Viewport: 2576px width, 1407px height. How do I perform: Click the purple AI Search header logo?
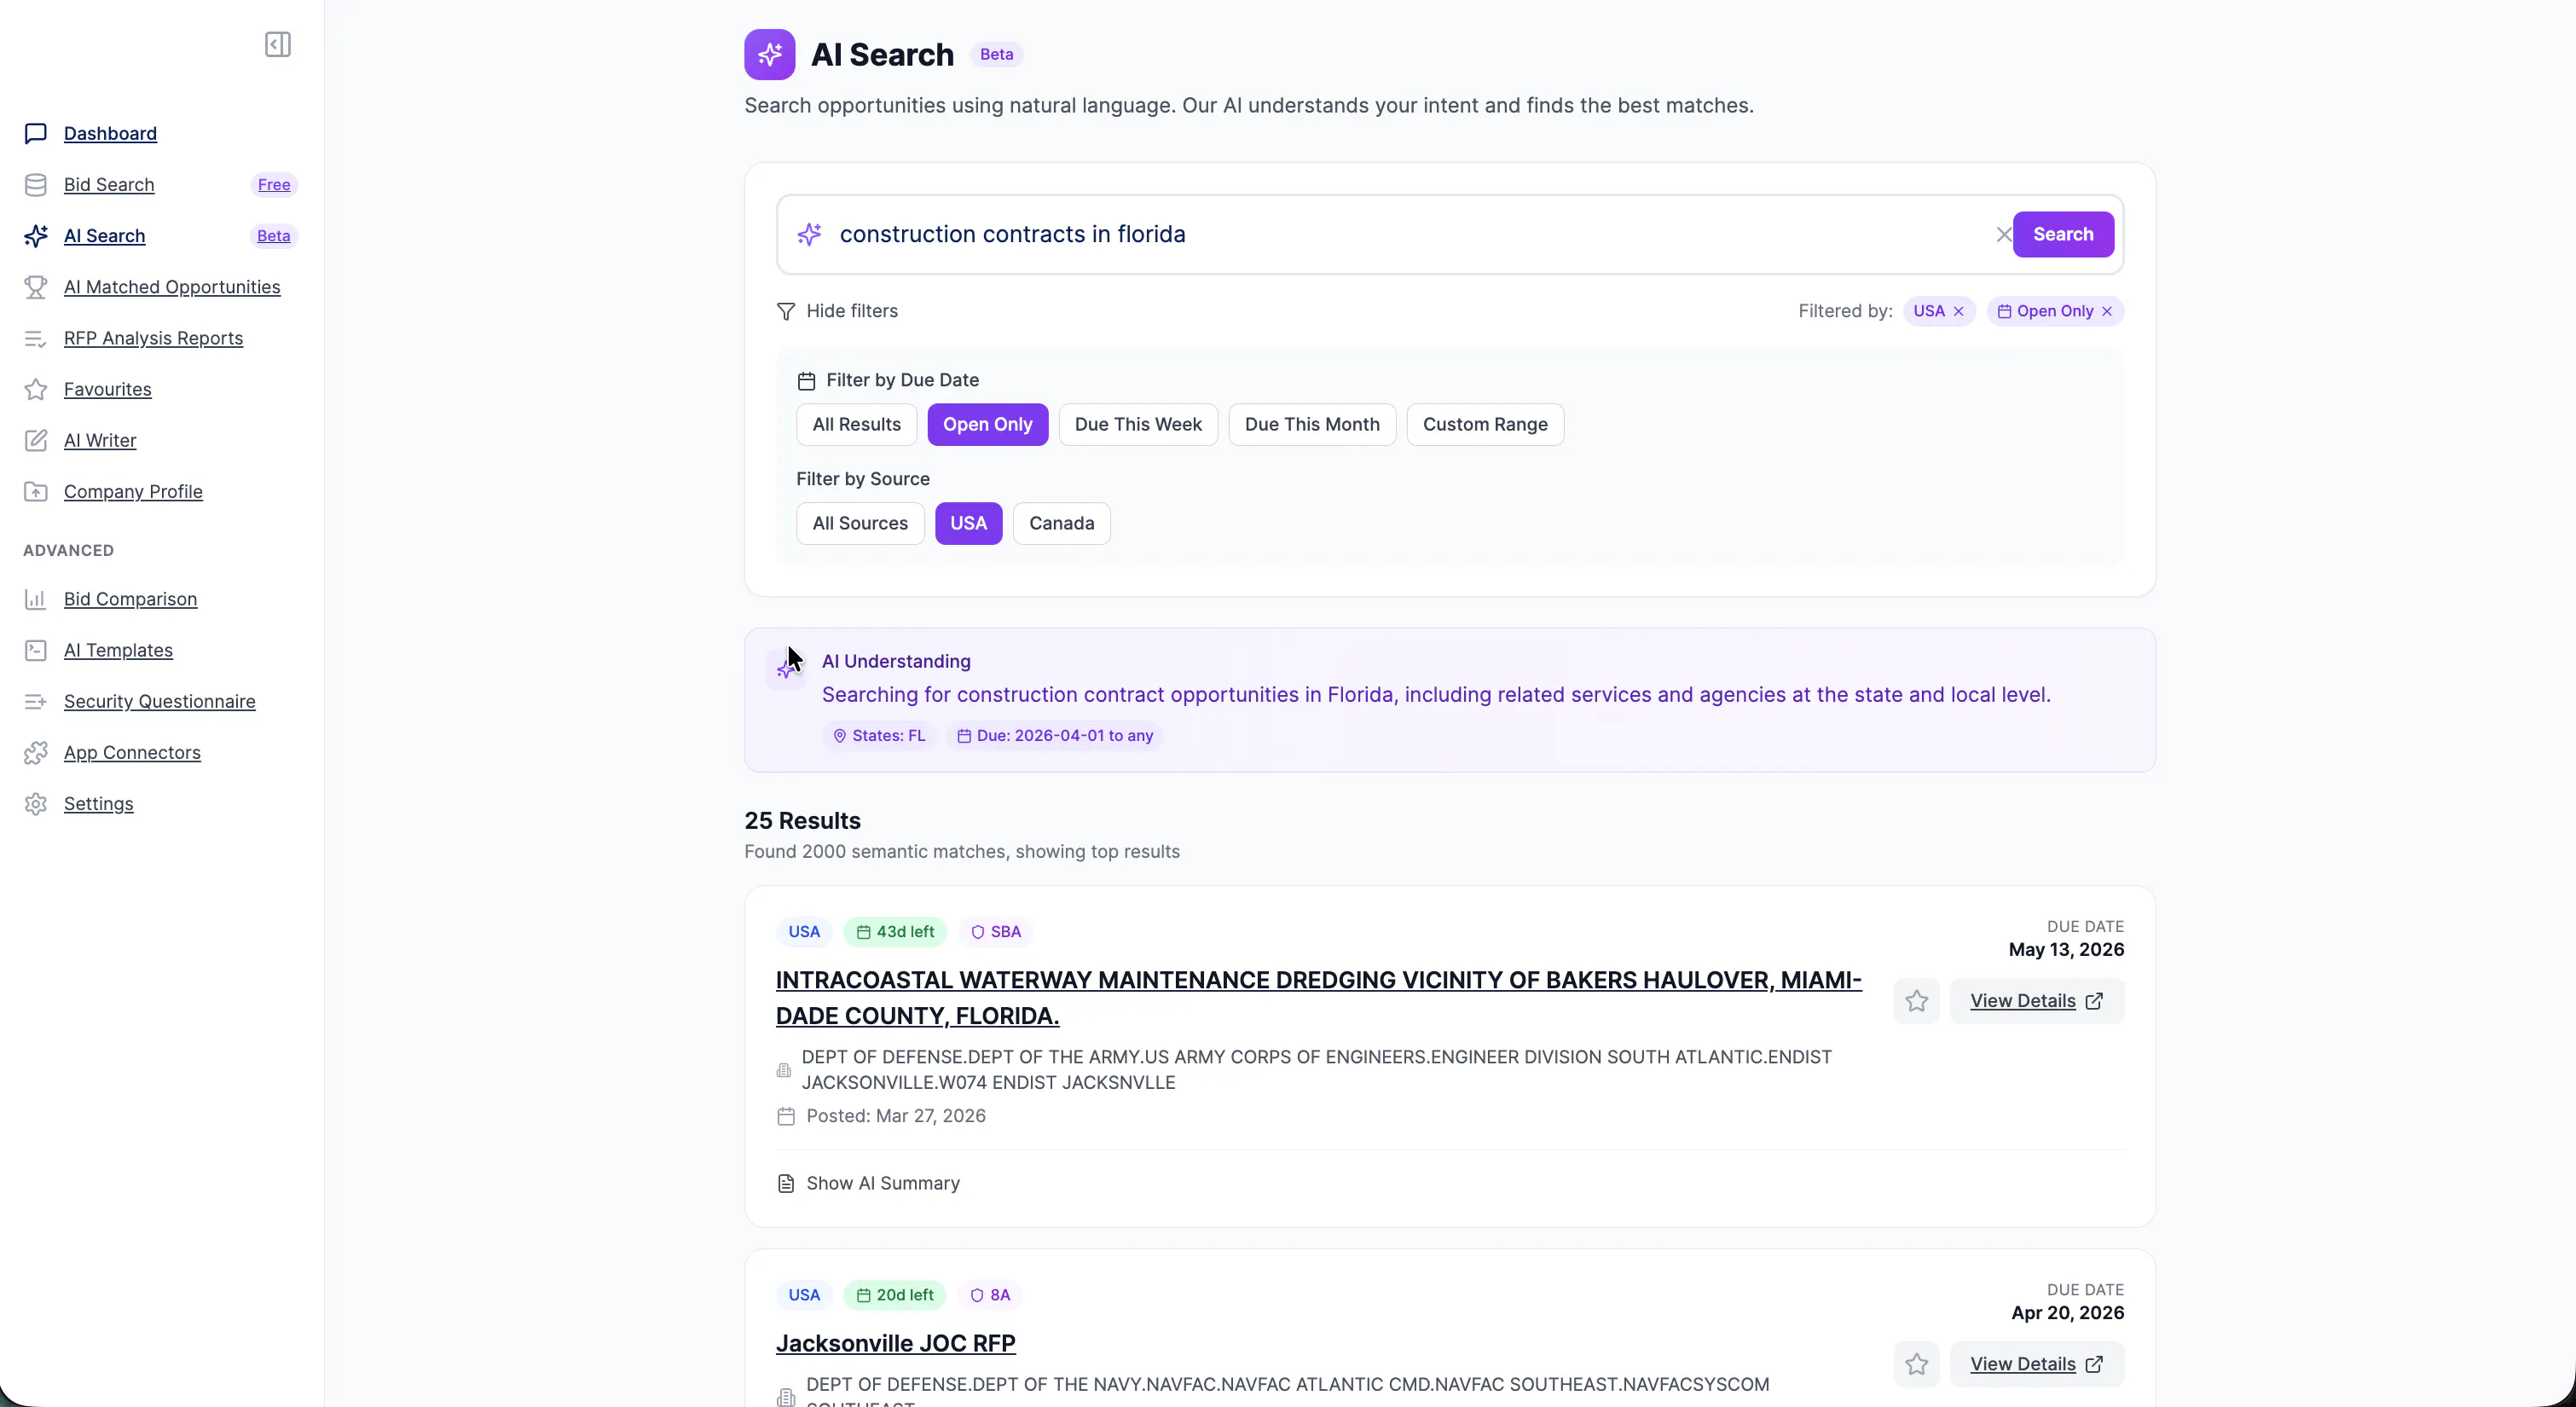[770, 54]
